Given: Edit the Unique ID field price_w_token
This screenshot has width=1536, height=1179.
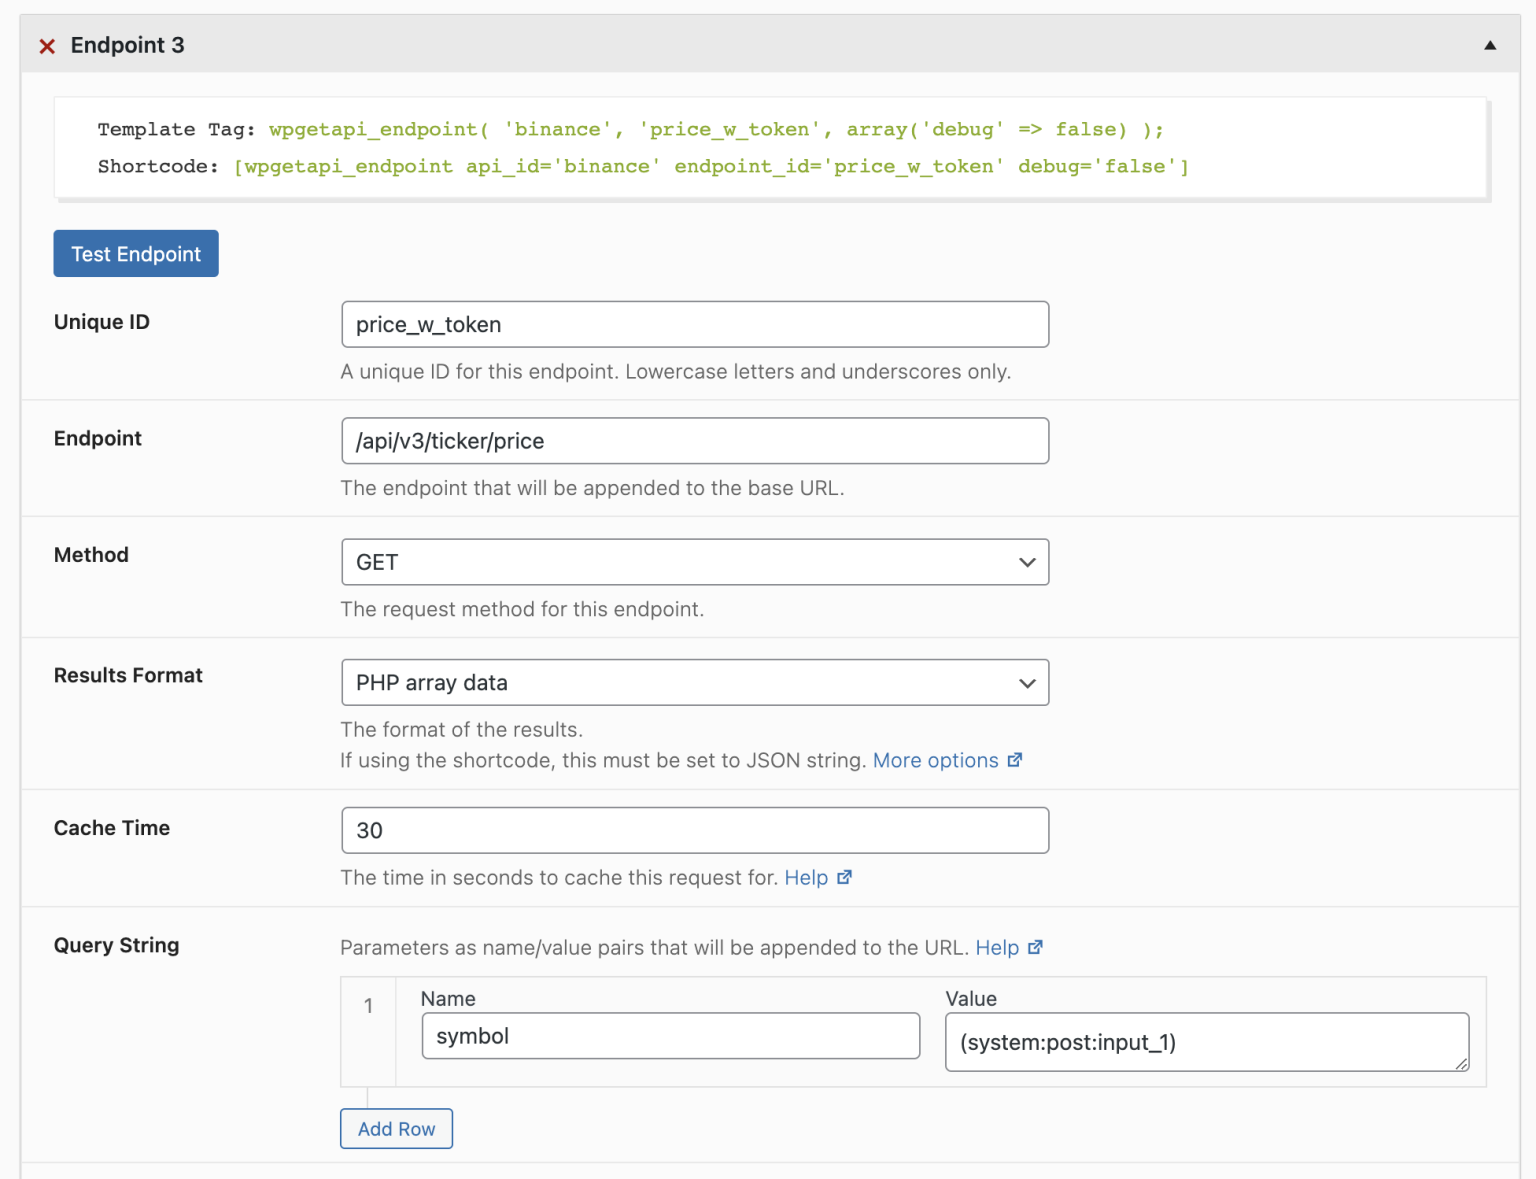Looking at the screenshot, I should click(x=695, y=324).
